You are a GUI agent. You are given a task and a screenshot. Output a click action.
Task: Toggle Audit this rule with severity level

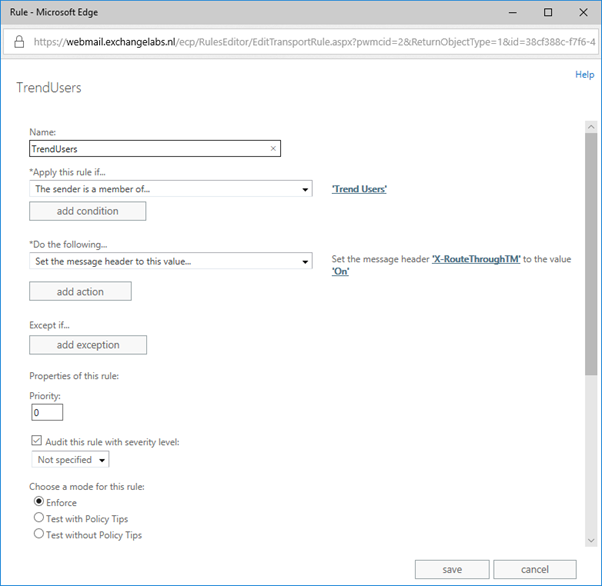[38, 441]
